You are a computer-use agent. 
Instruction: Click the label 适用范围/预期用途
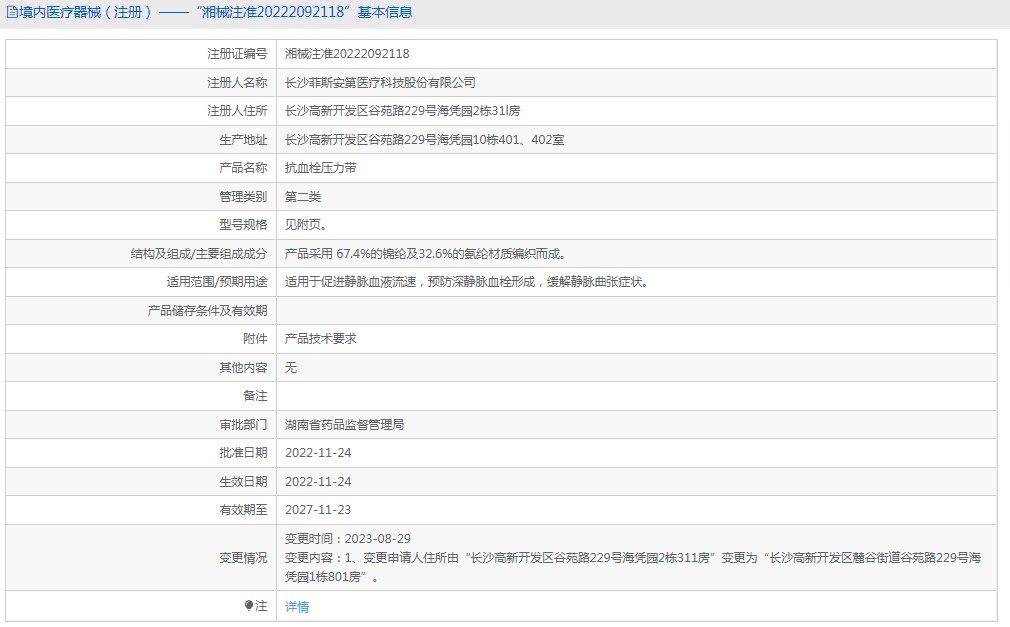pos(217,282)
